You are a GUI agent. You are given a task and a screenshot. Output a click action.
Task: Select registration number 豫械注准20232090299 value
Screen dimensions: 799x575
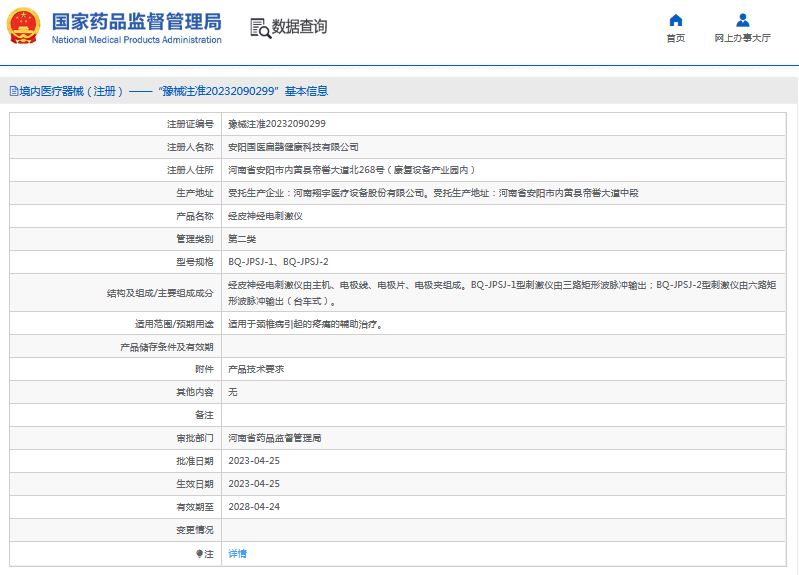pyautogui.click(x=277, y=124)
